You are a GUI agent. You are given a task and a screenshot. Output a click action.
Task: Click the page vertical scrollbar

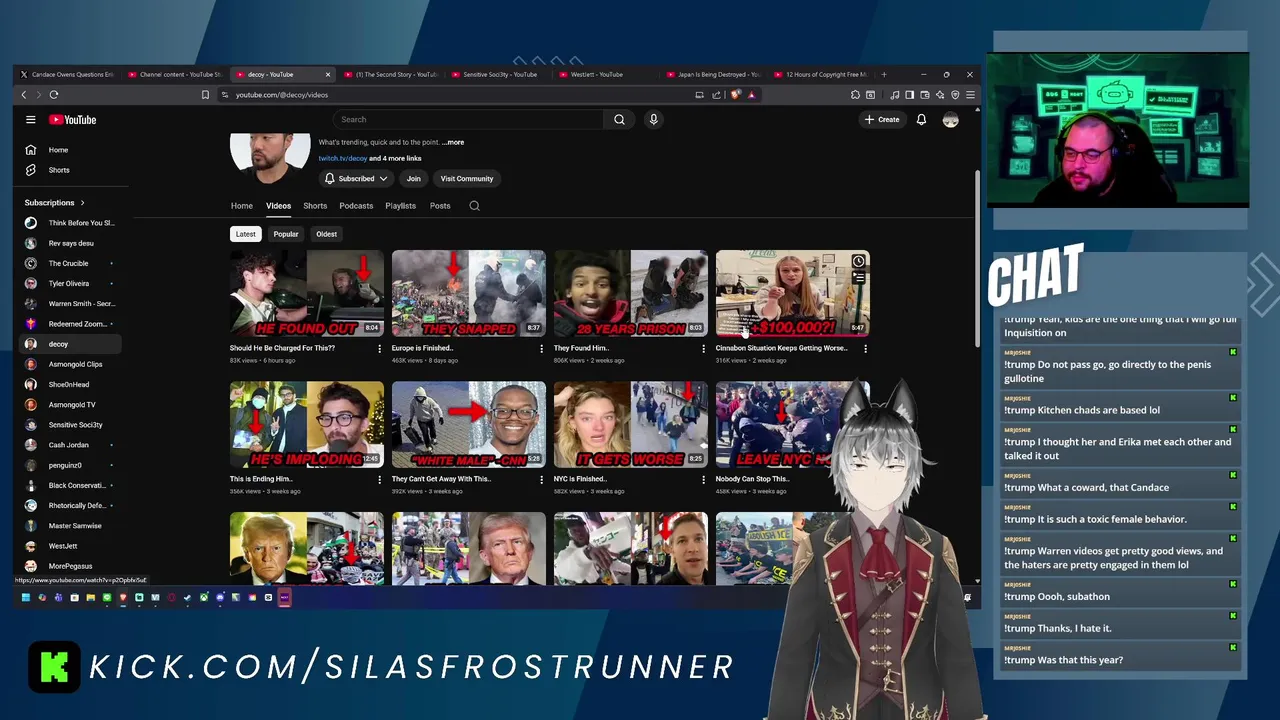coord(977,260)
